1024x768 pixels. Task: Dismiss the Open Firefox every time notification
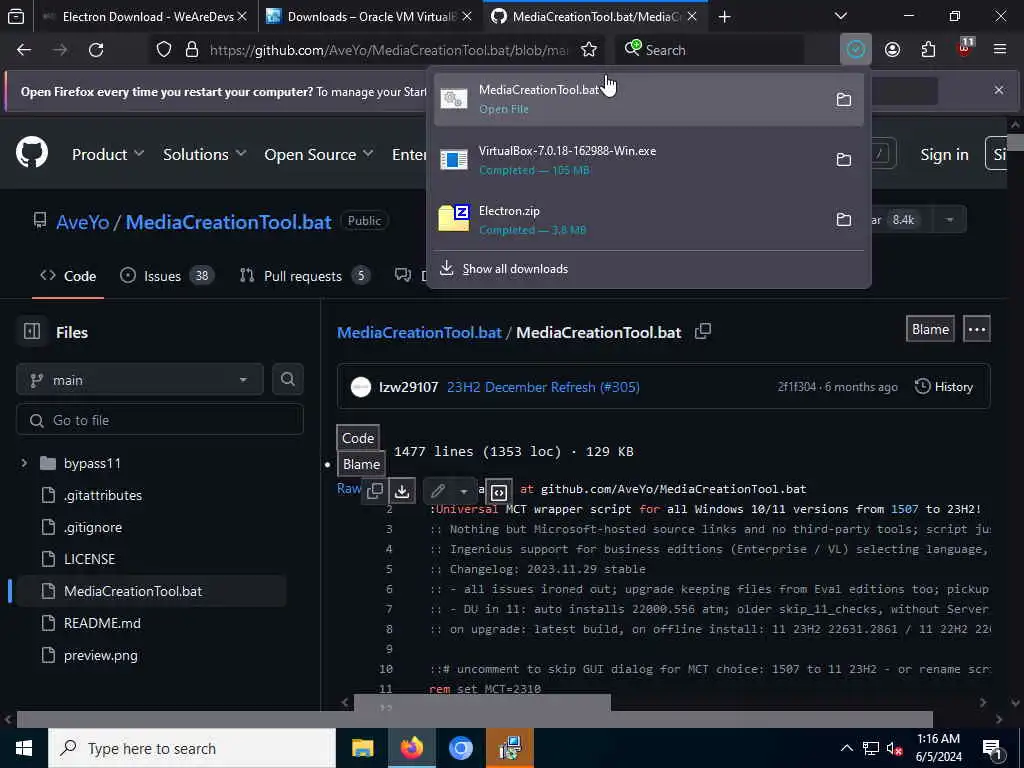[999, 90]
